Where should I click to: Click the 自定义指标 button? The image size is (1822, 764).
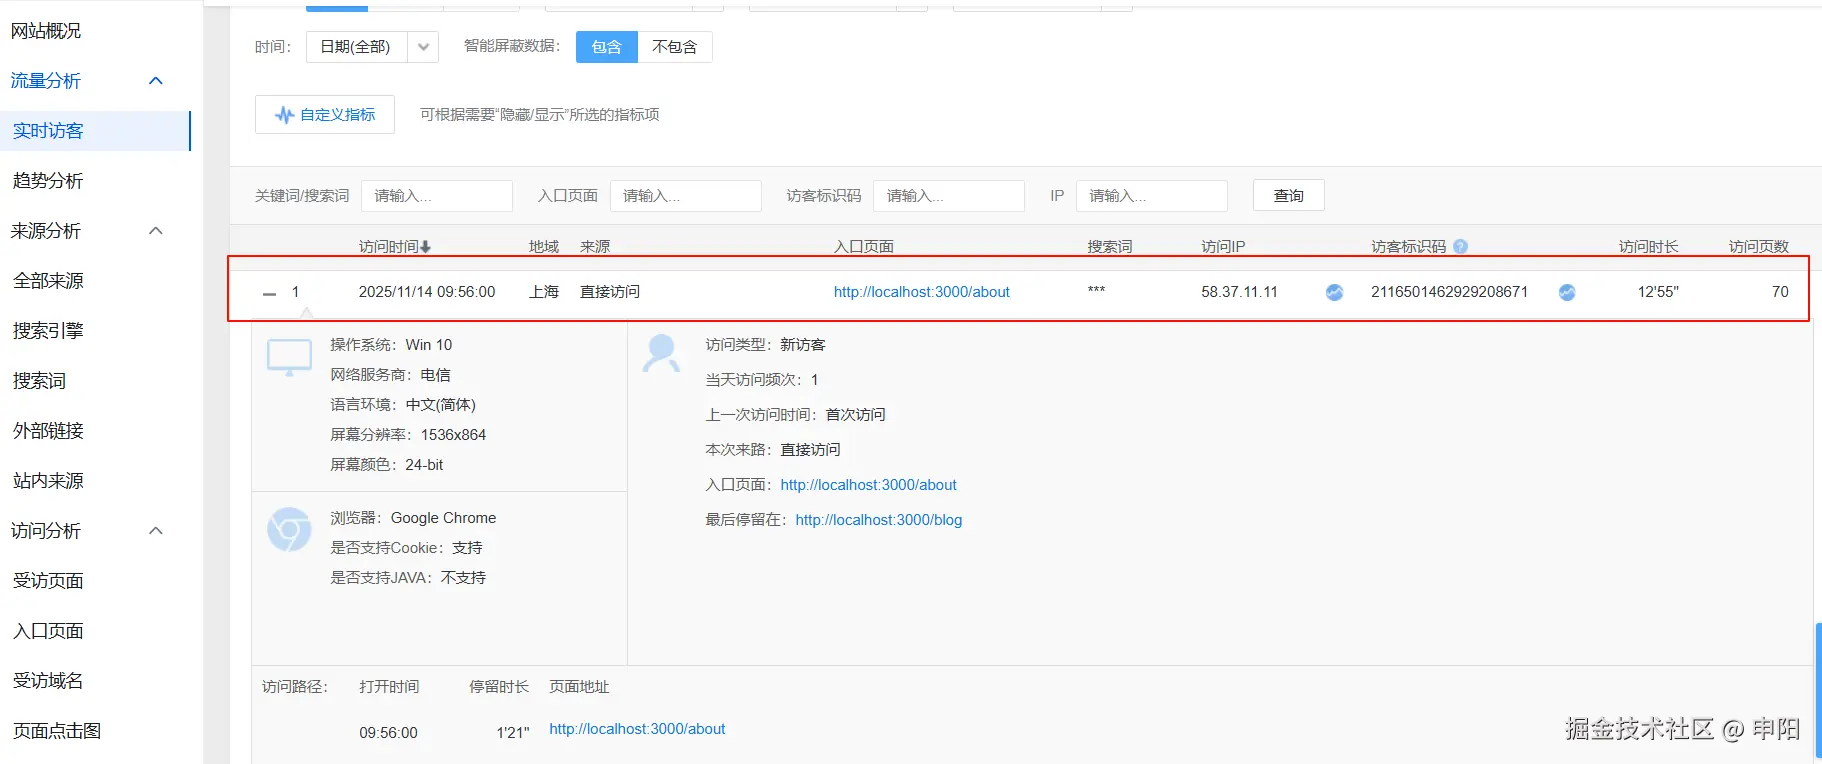[325, 115]
